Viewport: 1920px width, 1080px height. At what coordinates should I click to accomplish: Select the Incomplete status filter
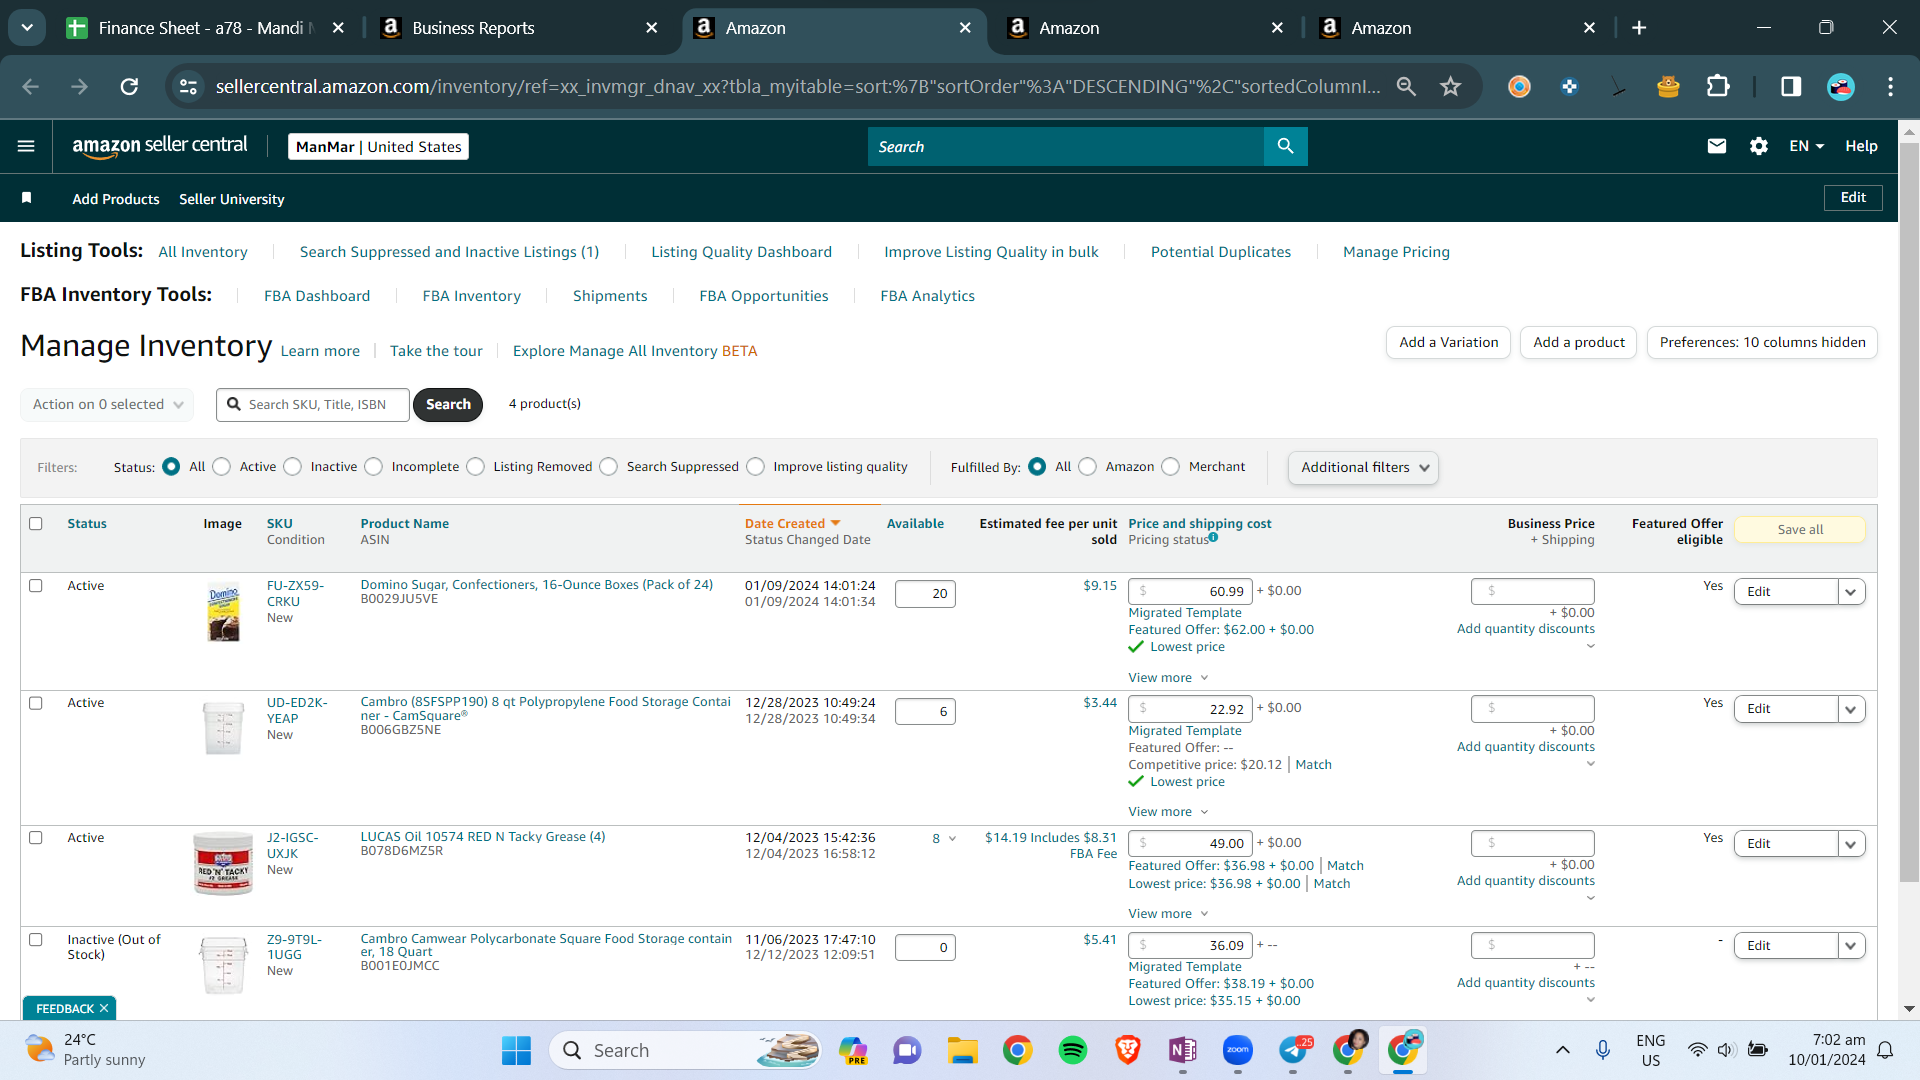(x=374, y=467)
